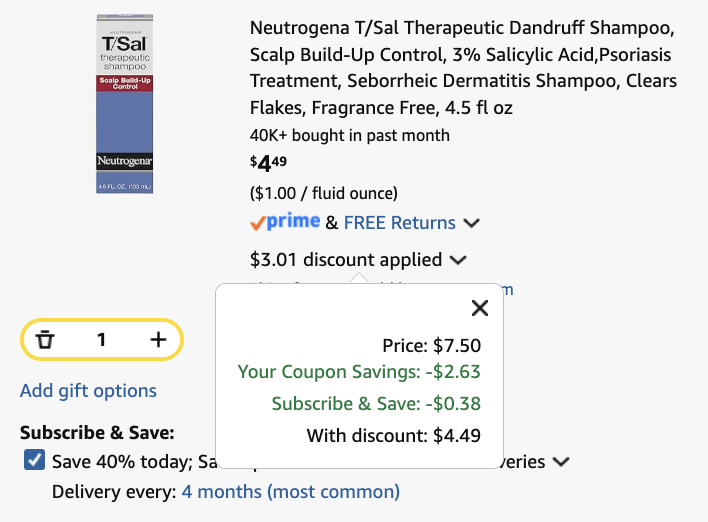Change delivery frequency via 4 months link
This screenshot has height=522, width=708.
(x=290, y=491)
